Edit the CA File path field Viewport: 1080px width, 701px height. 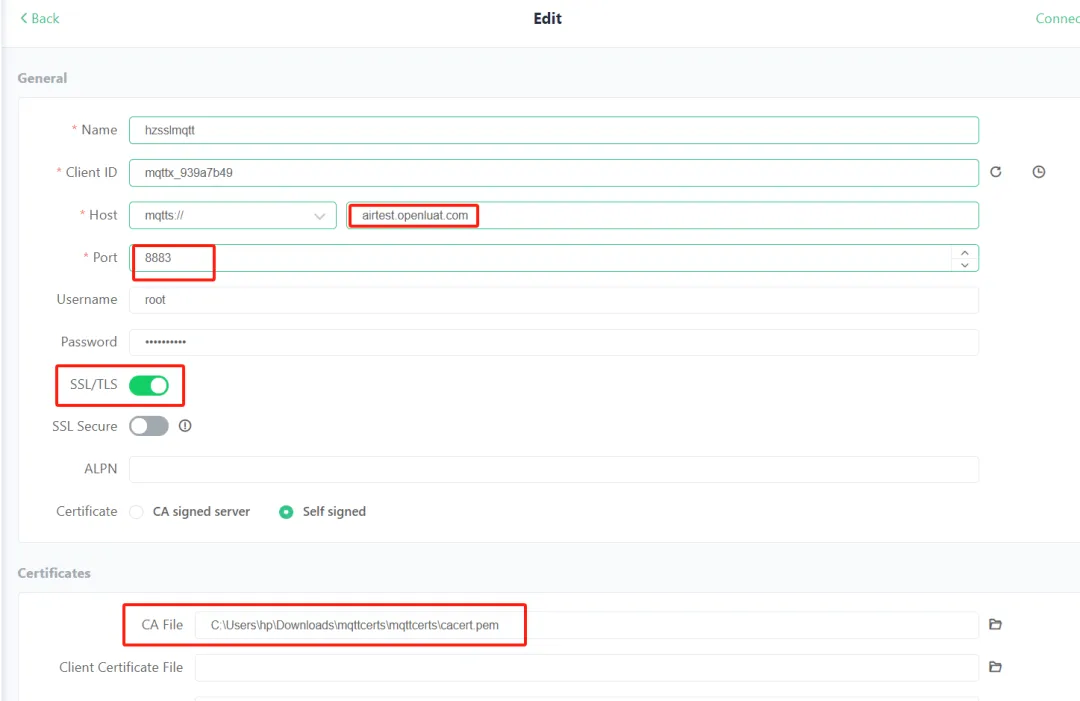[x=587, y=625]
